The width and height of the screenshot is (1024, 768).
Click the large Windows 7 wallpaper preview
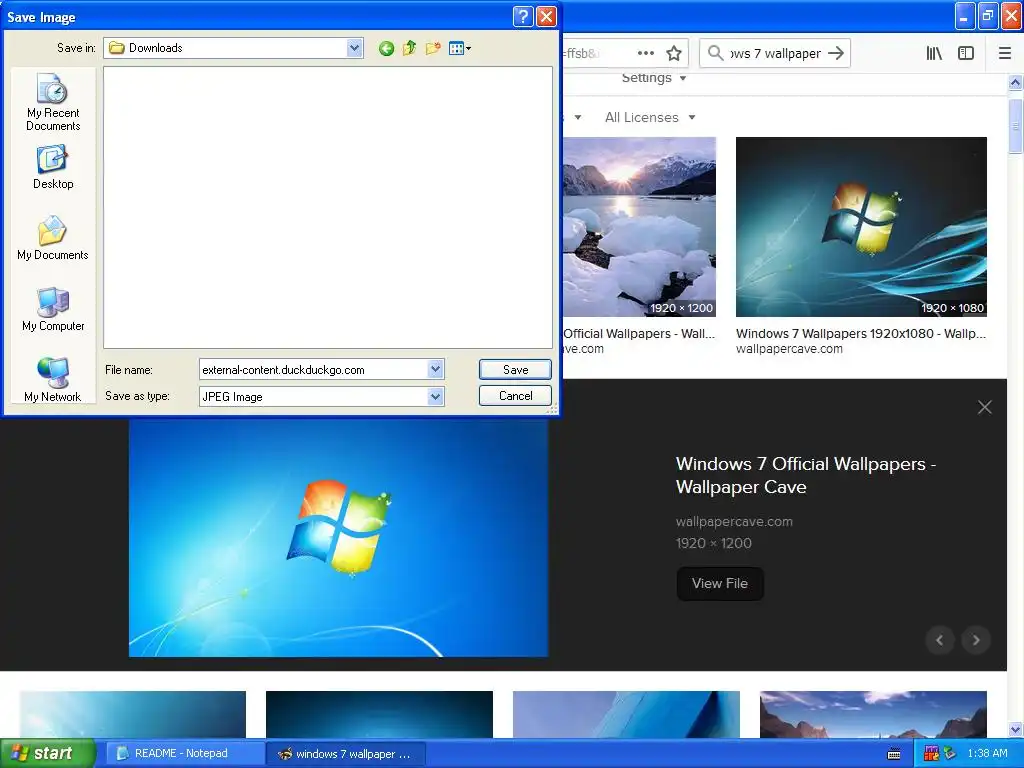pyautogui.click(x=338, y=537)
